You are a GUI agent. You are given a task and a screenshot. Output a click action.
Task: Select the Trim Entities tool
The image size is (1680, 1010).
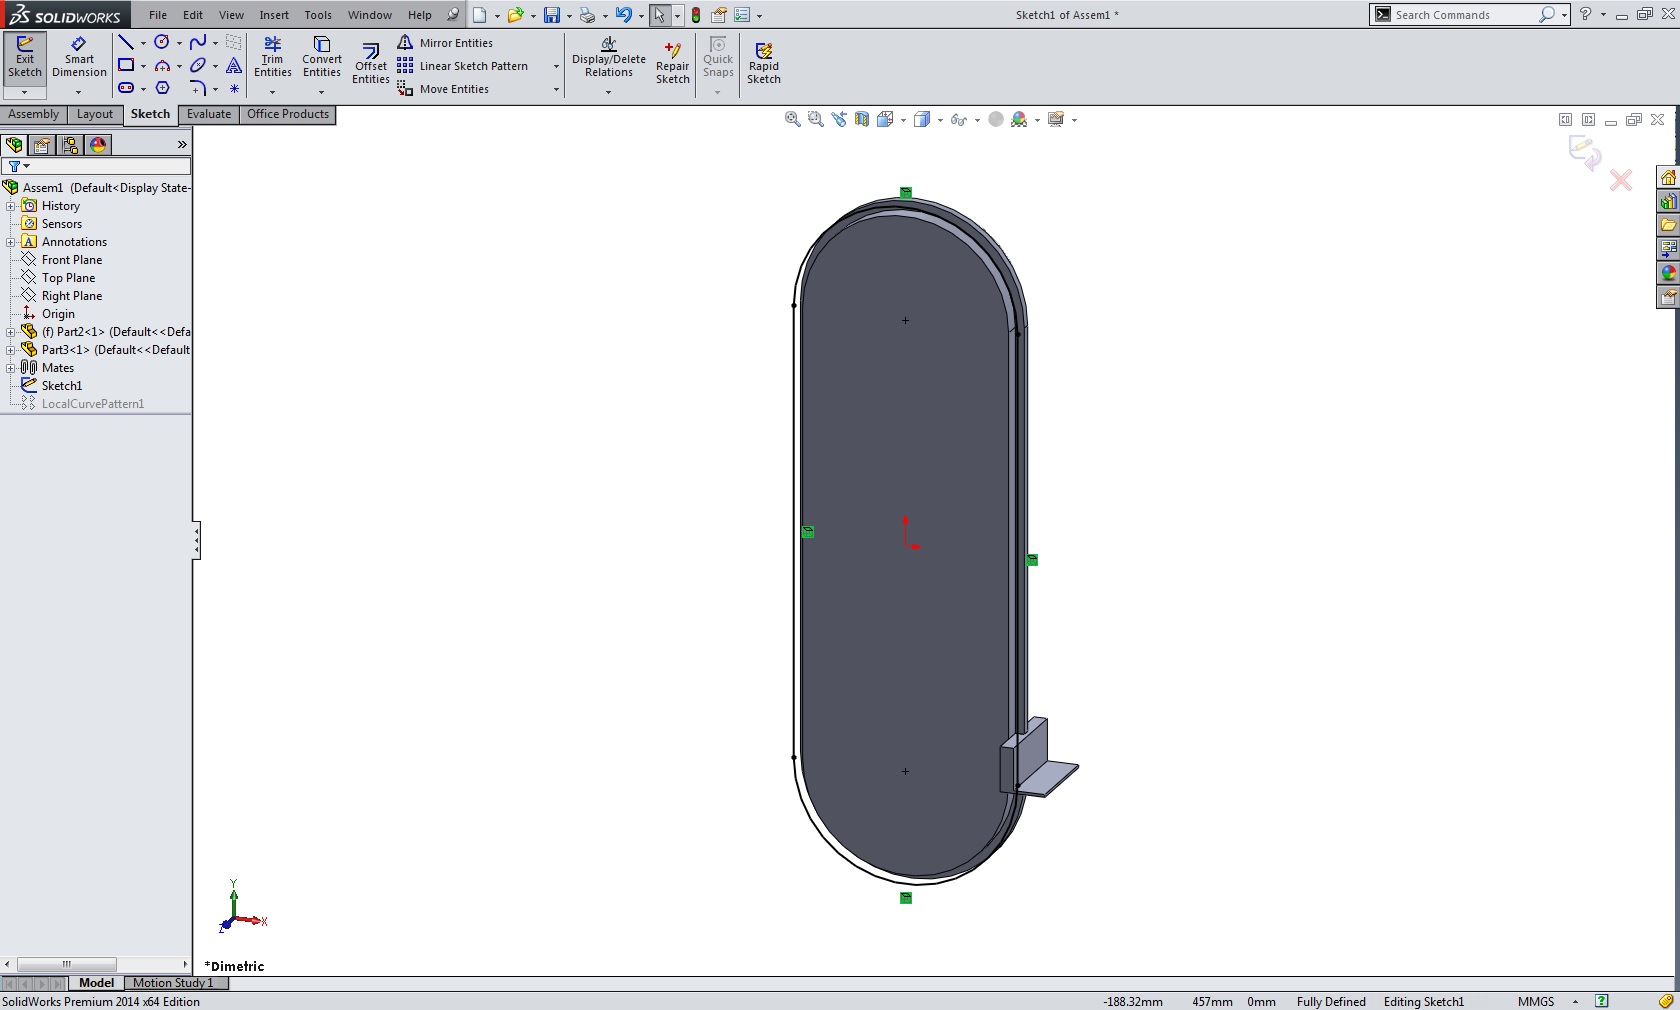coord(272,58)
